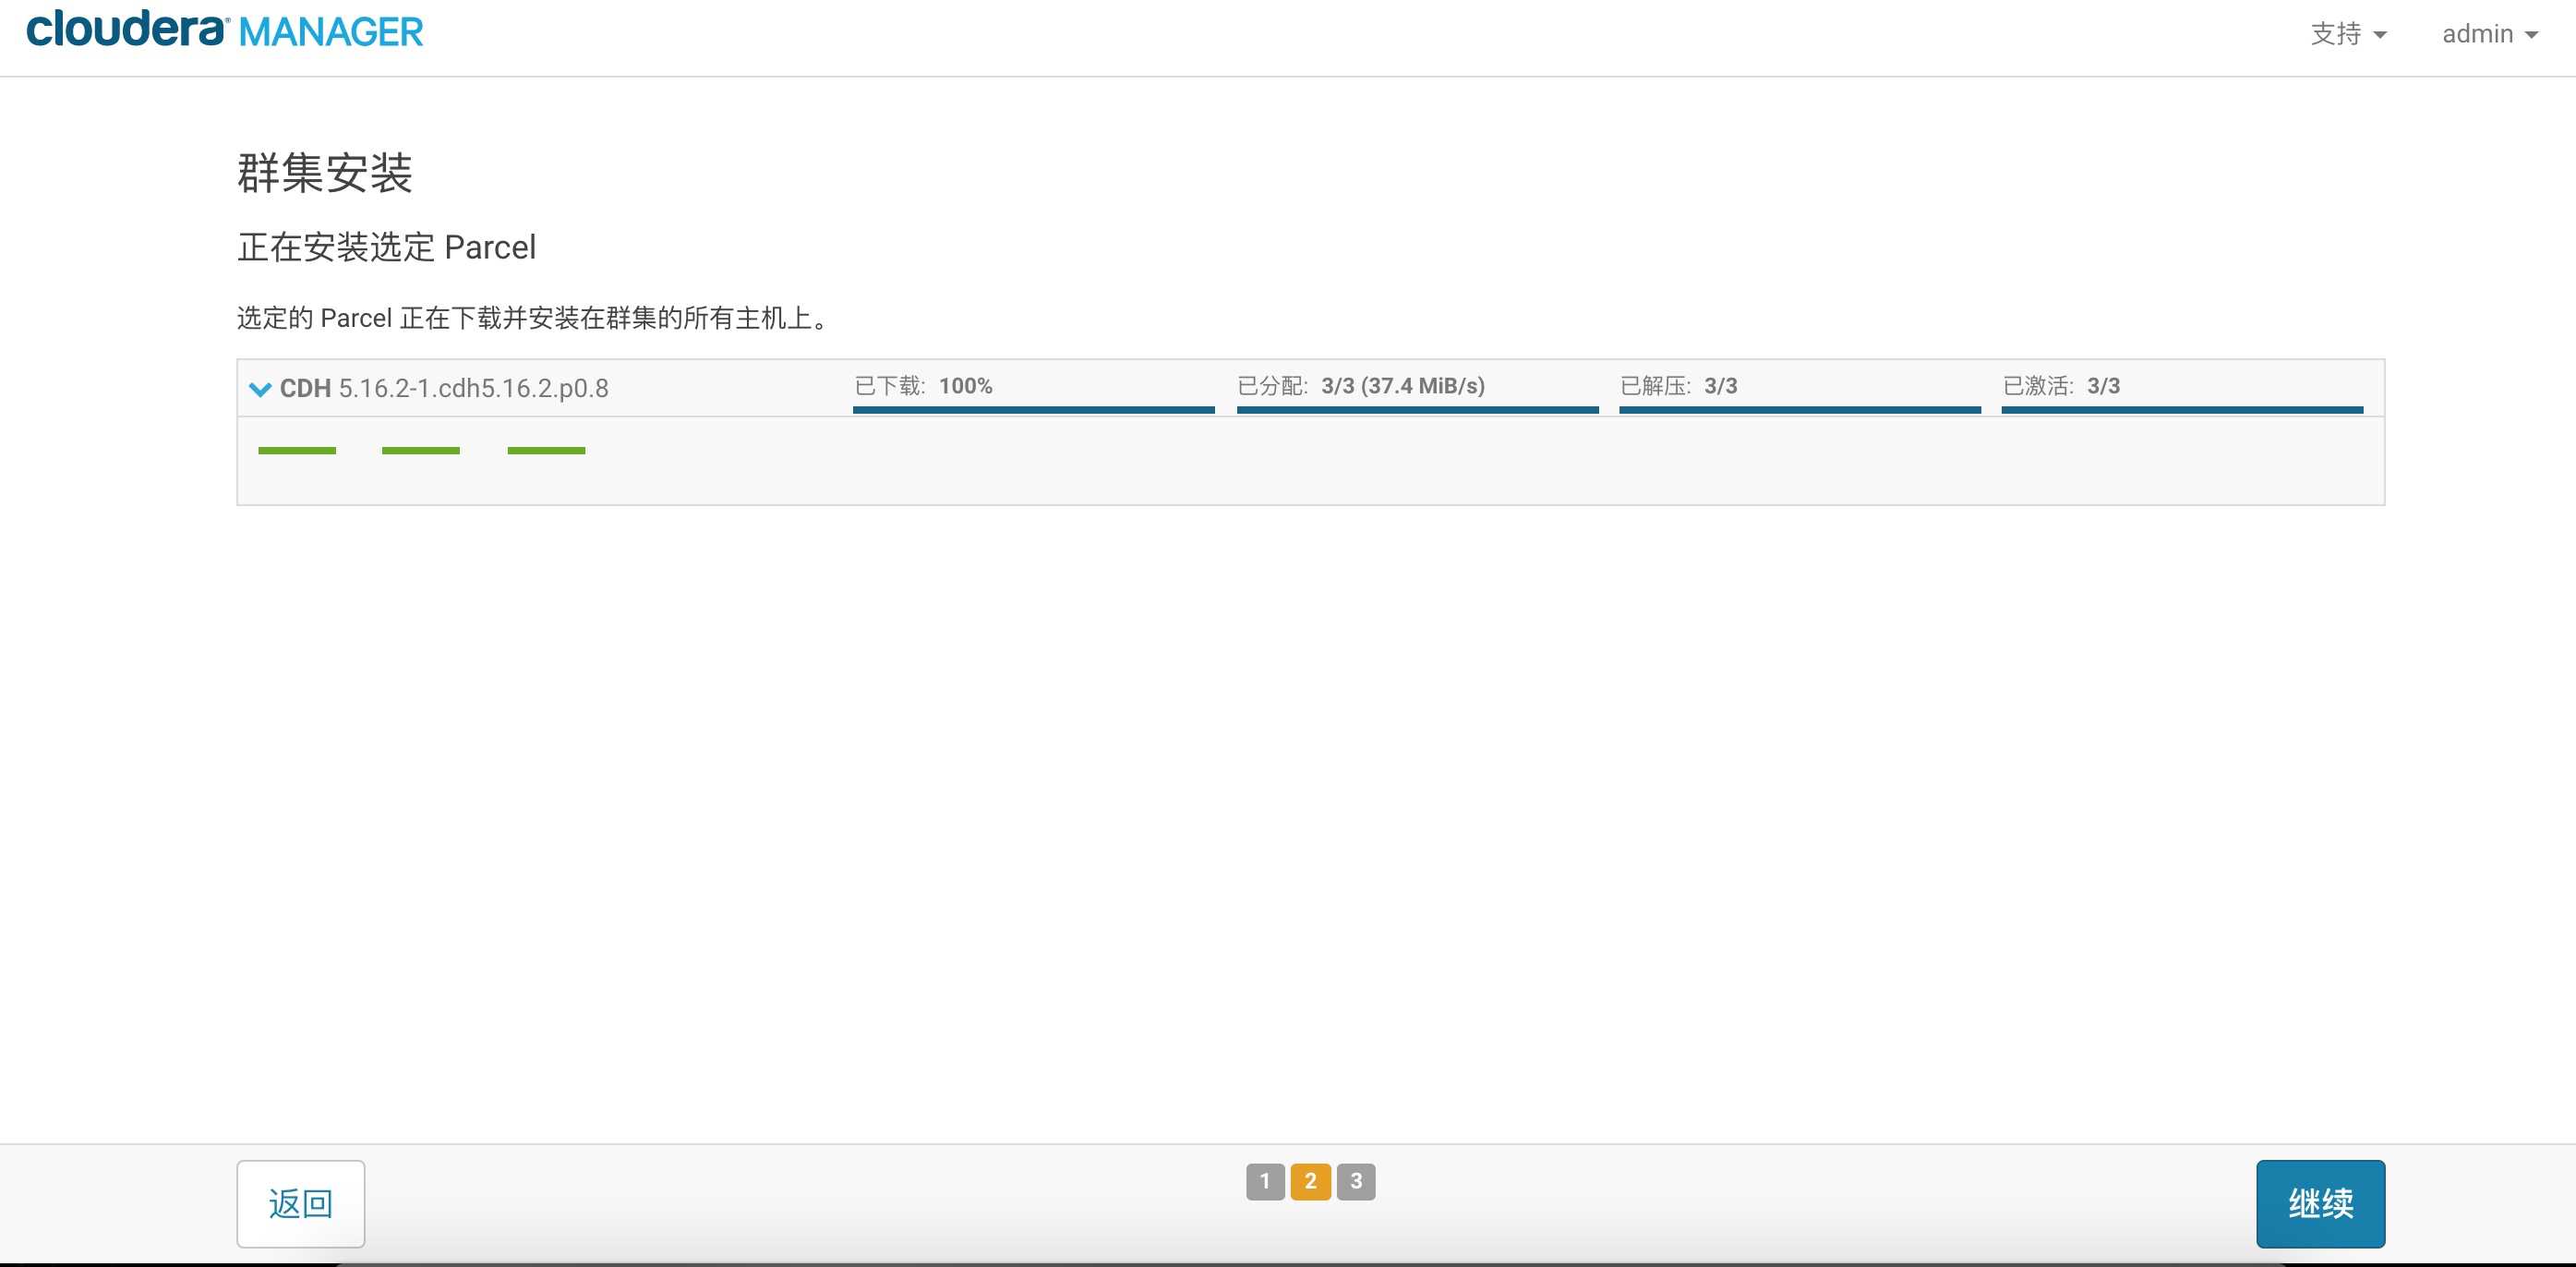Screen dimensions: 2576x1267
Task: Click the 已解压 3/3 label
Action: [x=1678, y=386]
